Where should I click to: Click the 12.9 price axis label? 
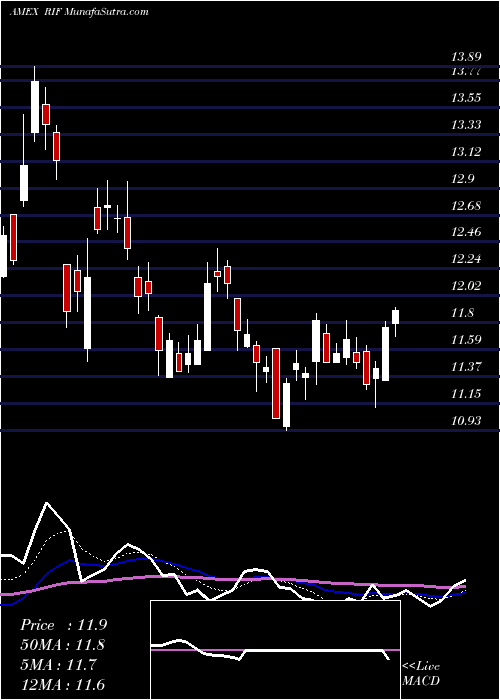coord(462,179)
